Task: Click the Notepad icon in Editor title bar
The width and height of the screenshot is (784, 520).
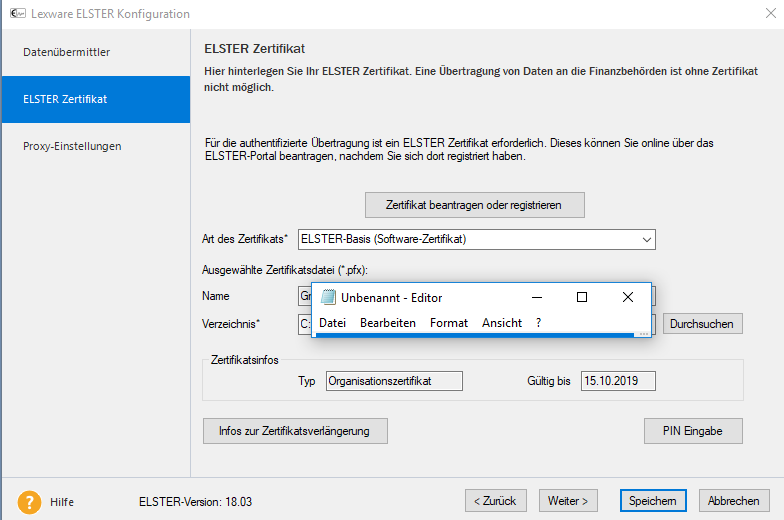Action: [x=328, y=297]
